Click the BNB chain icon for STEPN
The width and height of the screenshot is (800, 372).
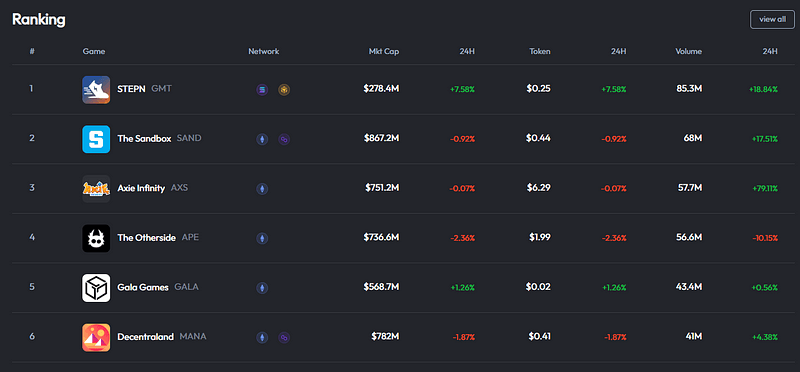pos(284,90)
